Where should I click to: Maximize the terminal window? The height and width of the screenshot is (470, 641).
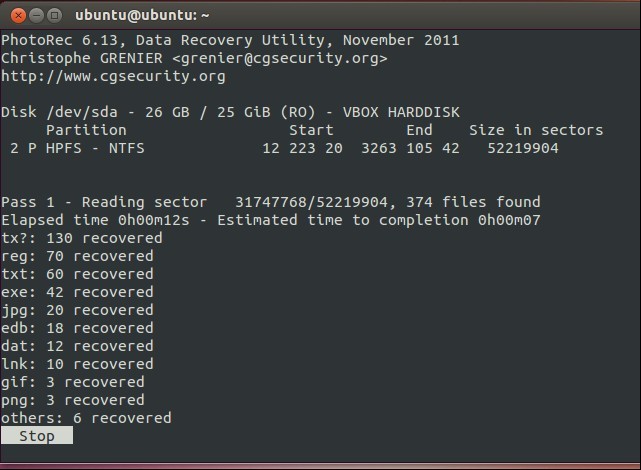point(54,16)
